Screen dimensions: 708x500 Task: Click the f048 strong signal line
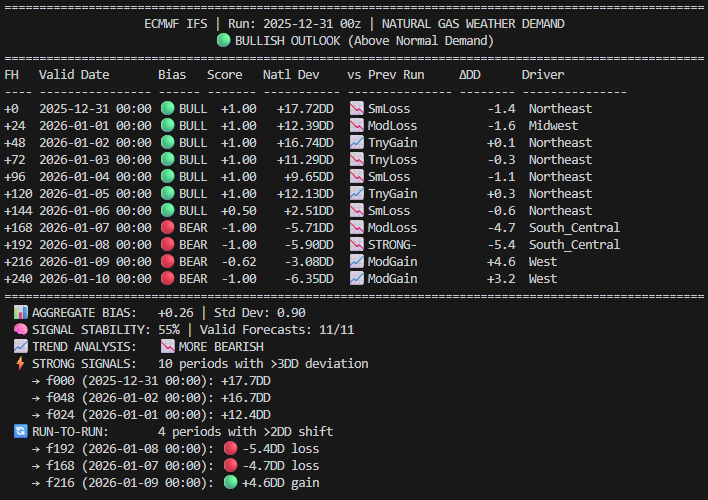click(x=151, y=397)
